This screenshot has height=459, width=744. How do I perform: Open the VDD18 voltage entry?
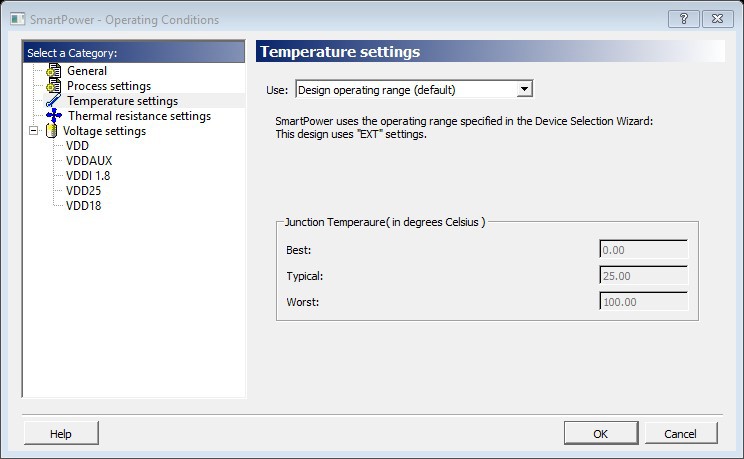tap(83, 206)
